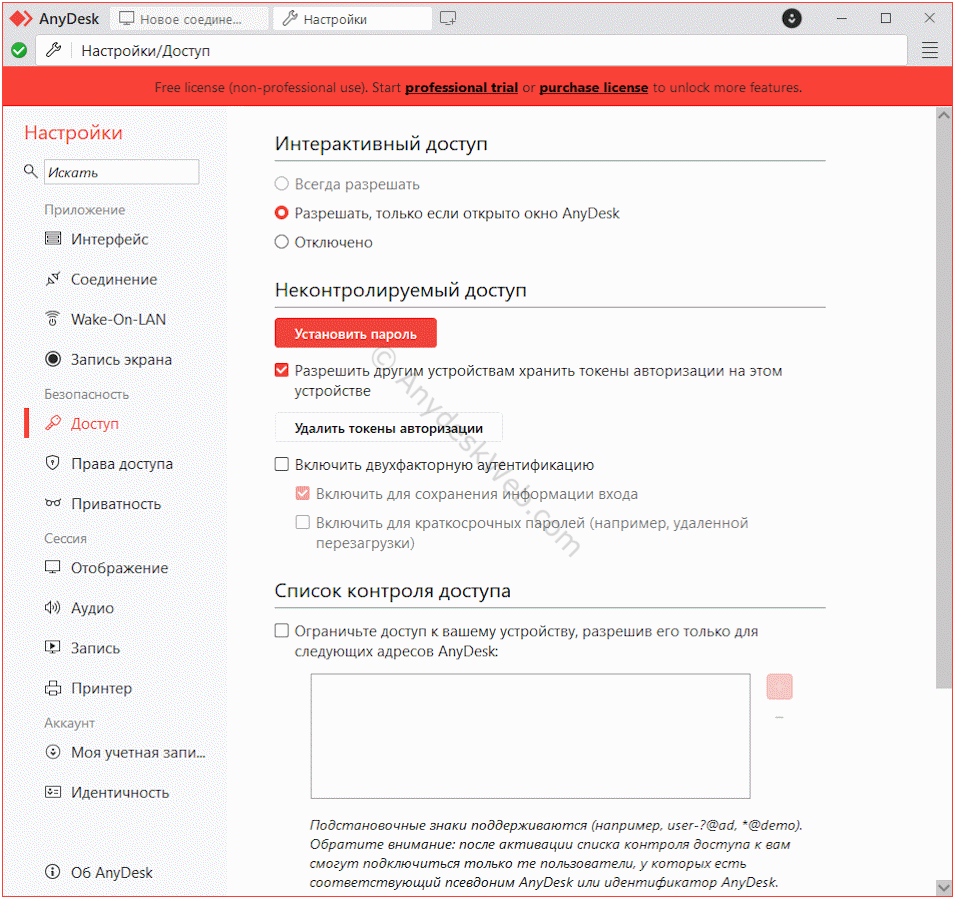Open the Идентичность settings section
Image resolution: width=955 pixels, height=899 pixels.
click(120, 792)
